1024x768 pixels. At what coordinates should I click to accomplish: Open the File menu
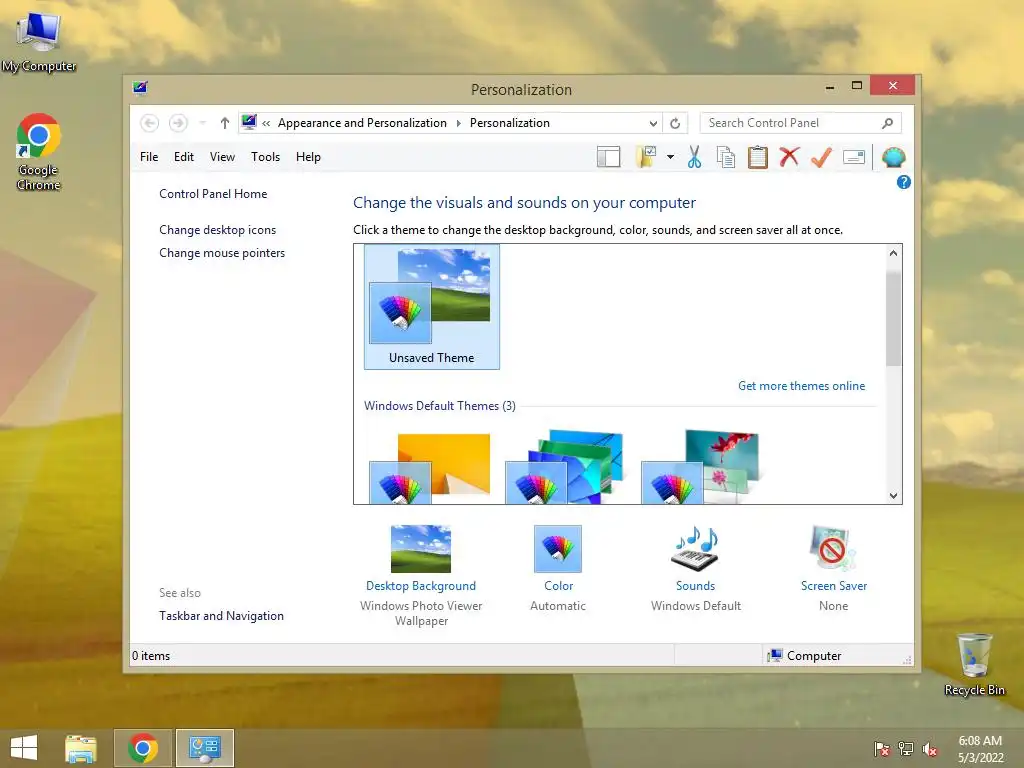coord(149,157)
